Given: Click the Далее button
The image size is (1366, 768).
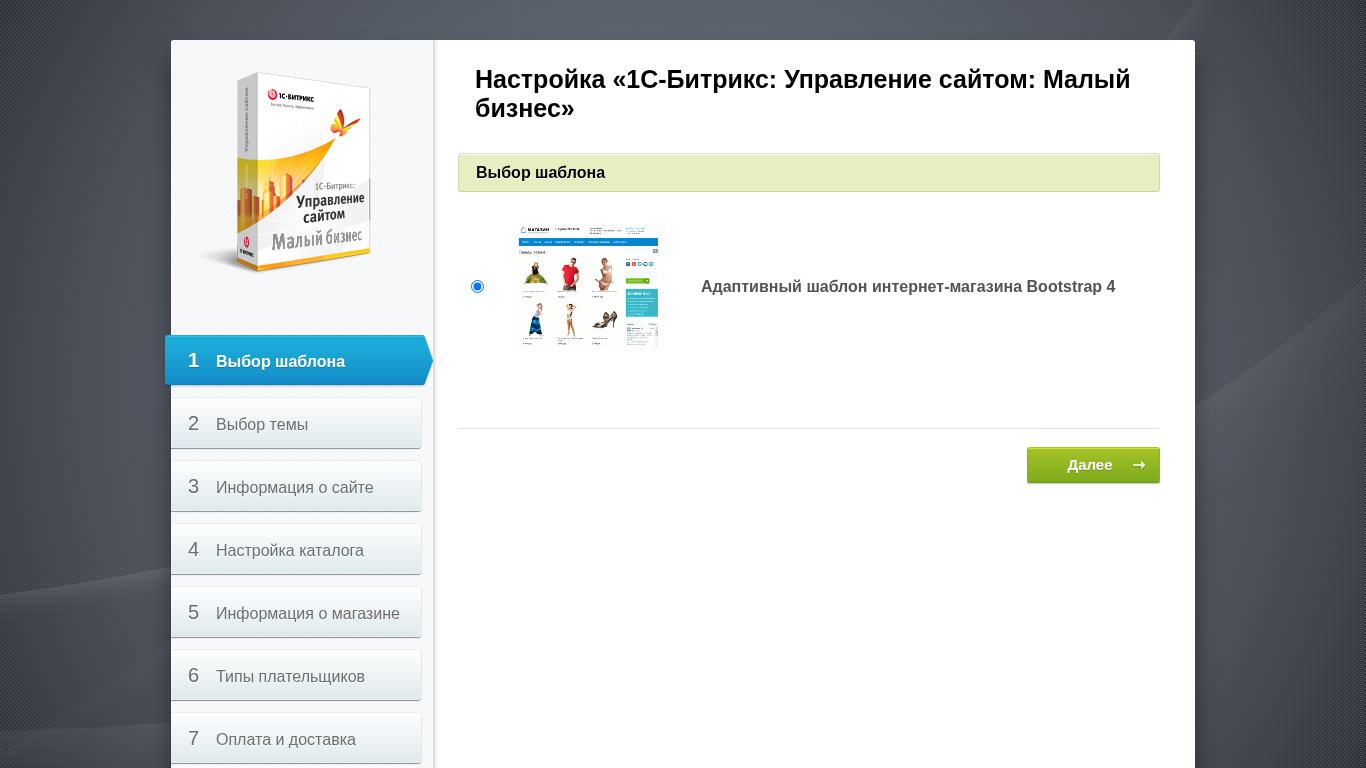Looking at the screenshot, I should pos(1093,465).
